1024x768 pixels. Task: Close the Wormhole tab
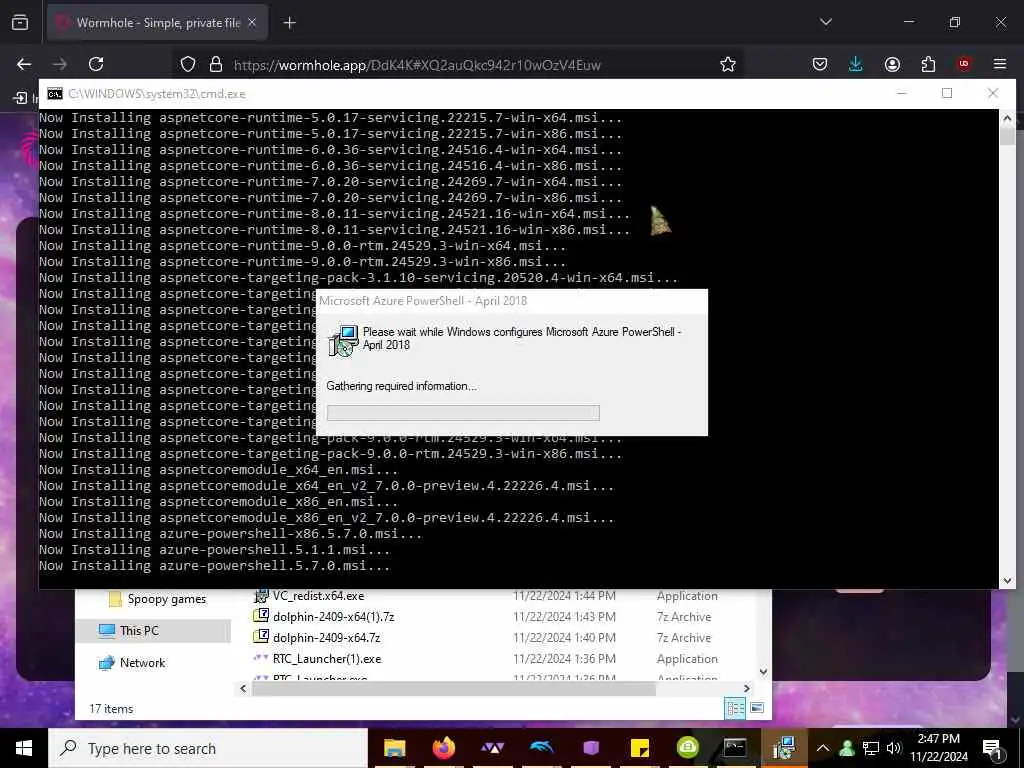click(x=252, y=23)
